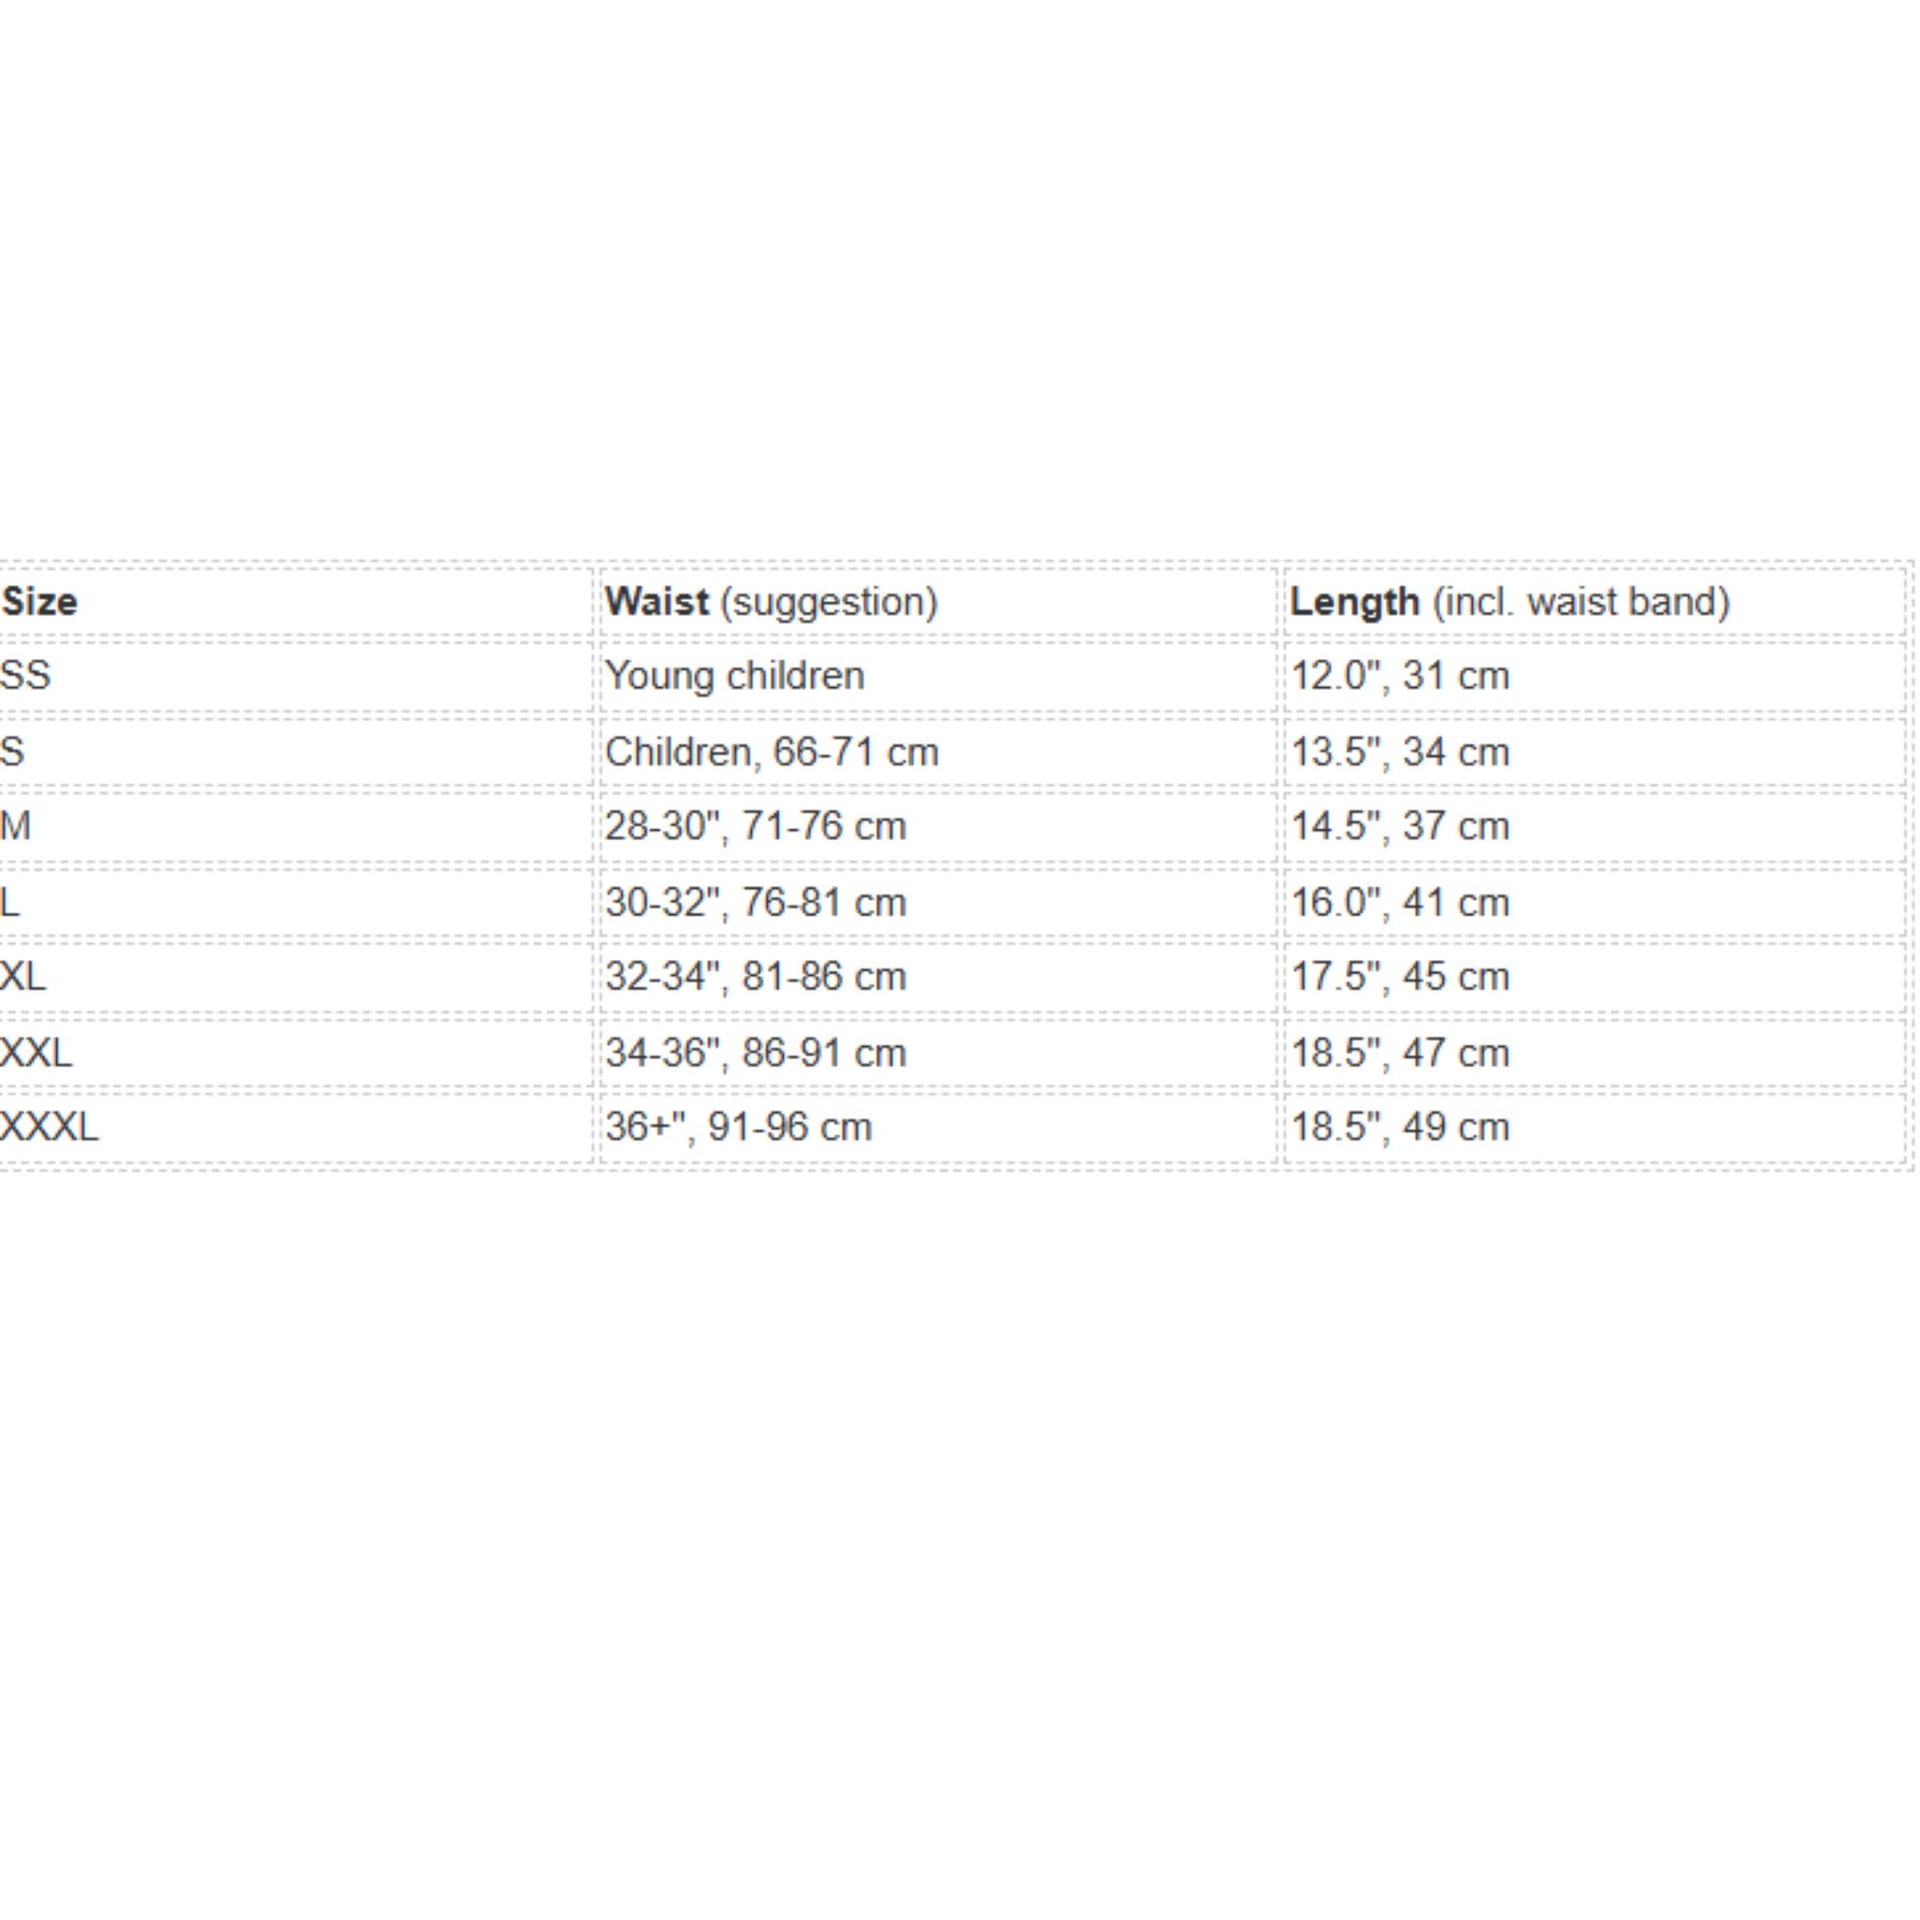Select the XL size cell

pyautogui.click(x=24, y=976)
